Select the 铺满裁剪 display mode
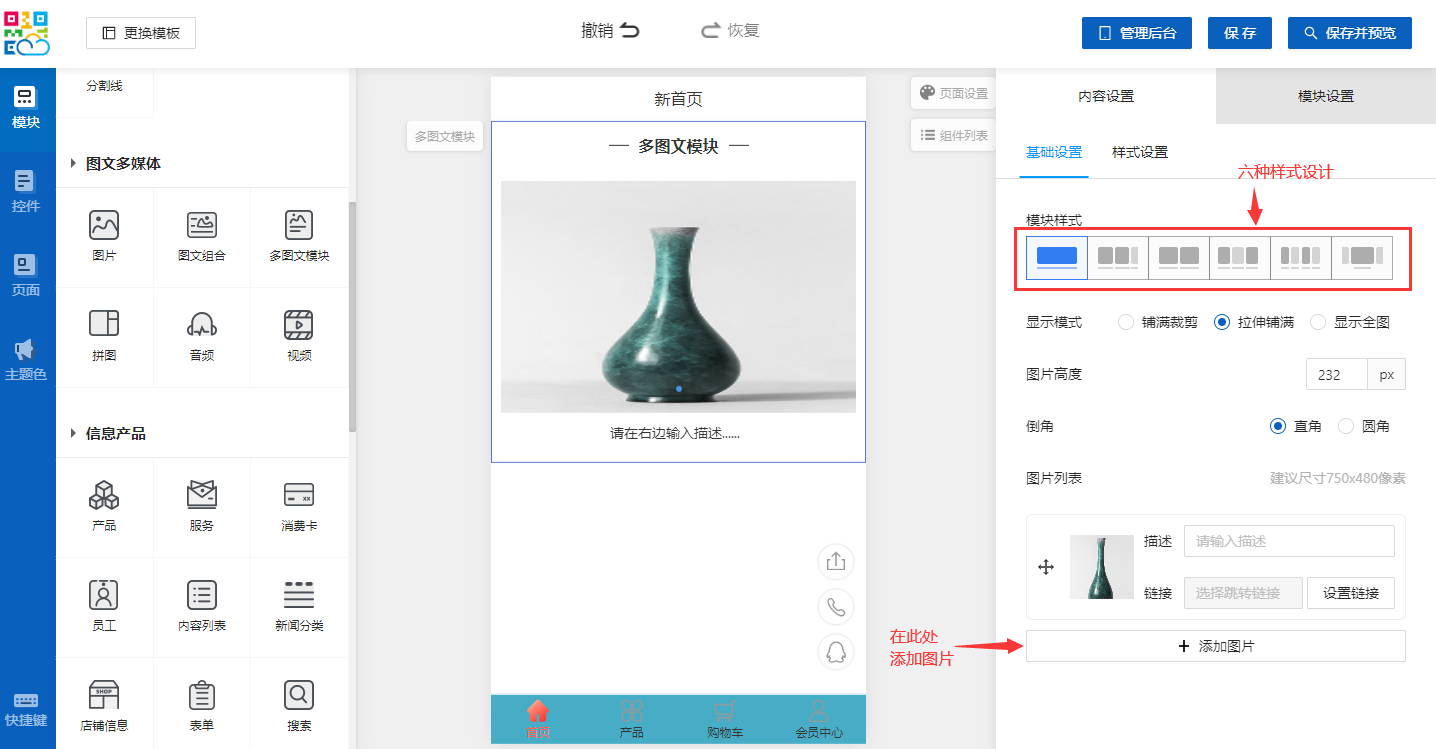The height and width of the screenshot is (749, 1436). point(1126,322)
